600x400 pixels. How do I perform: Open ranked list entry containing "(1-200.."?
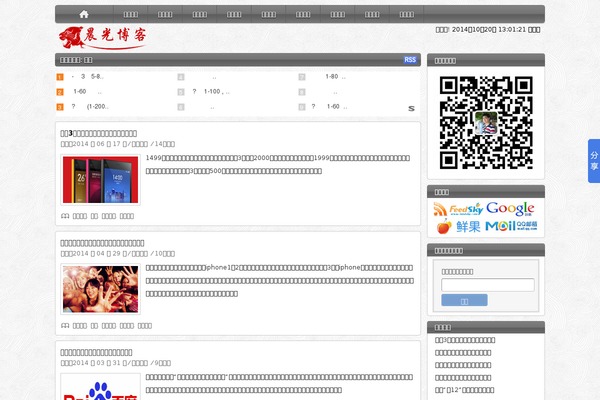[90, 106]
